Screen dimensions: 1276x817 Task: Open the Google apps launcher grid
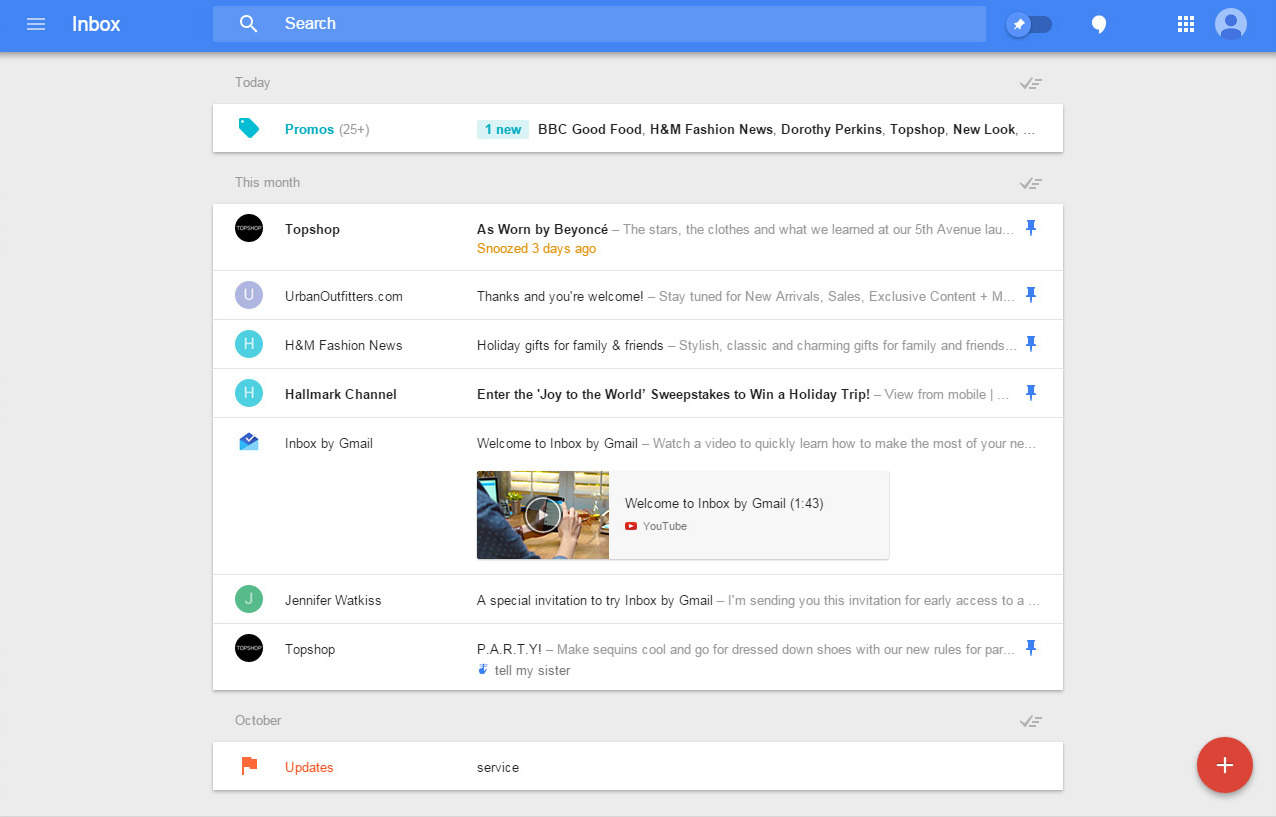pos(1185,23)
